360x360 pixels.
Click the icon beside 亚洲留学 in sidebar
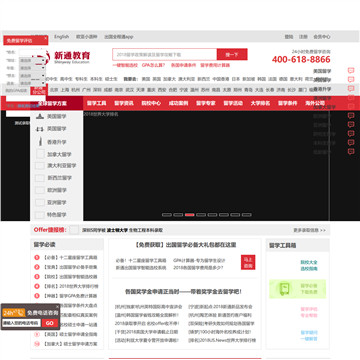point(40,202)
